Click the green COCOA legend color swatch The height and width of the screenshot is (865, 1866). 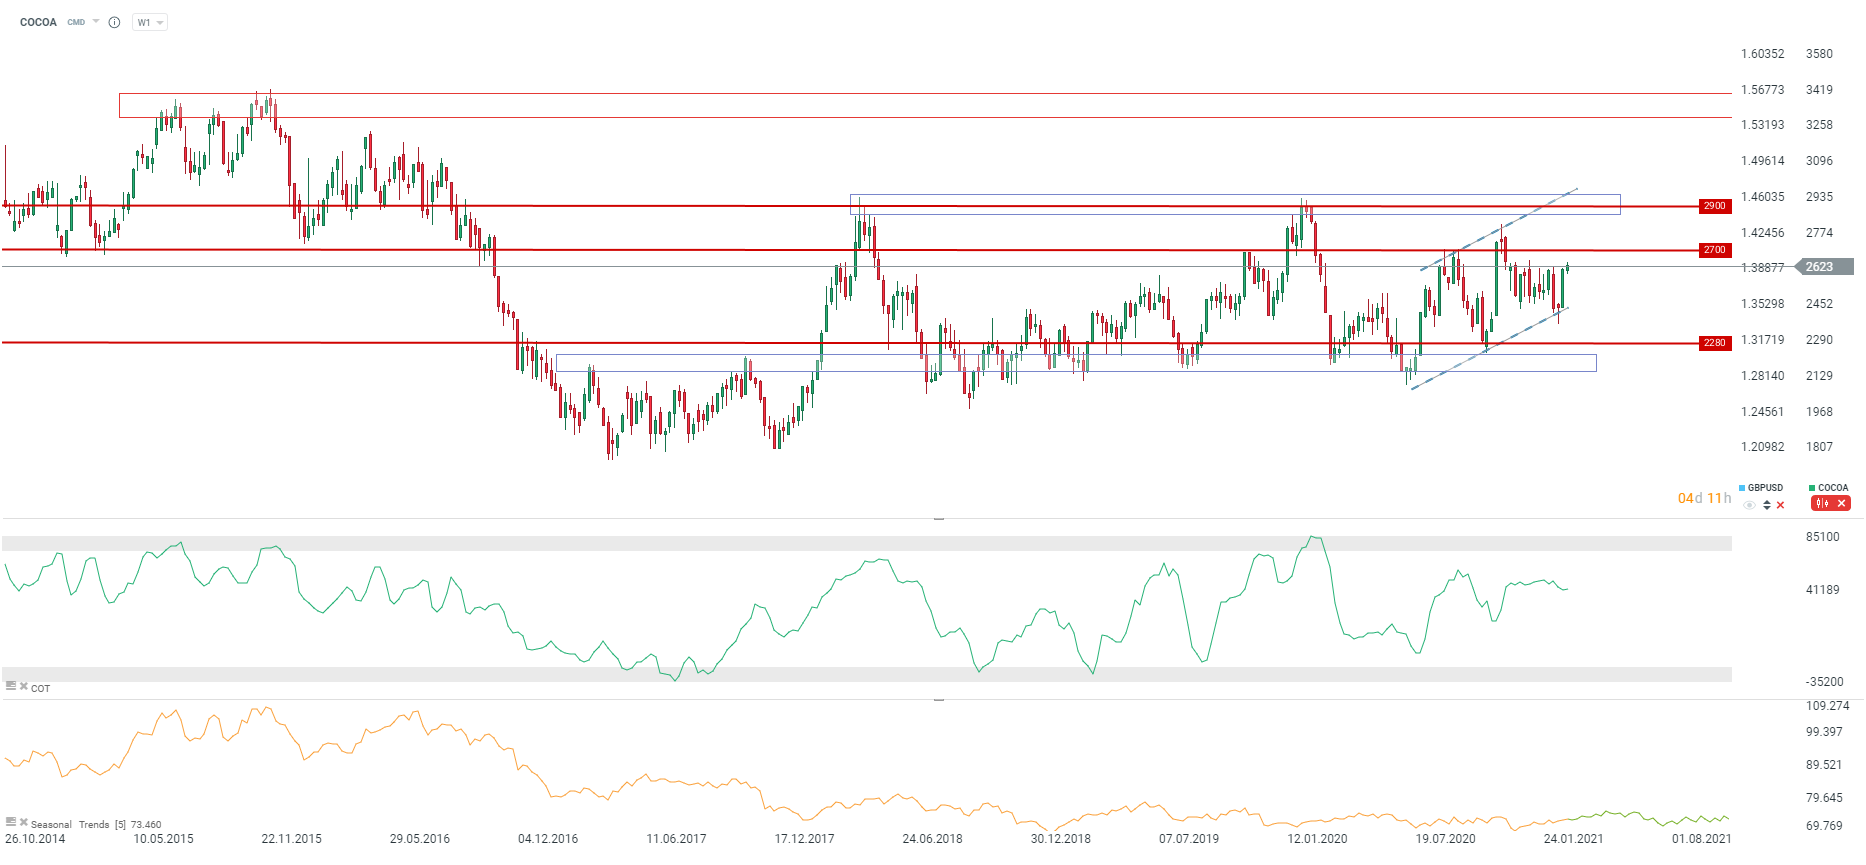[1812, 488]
